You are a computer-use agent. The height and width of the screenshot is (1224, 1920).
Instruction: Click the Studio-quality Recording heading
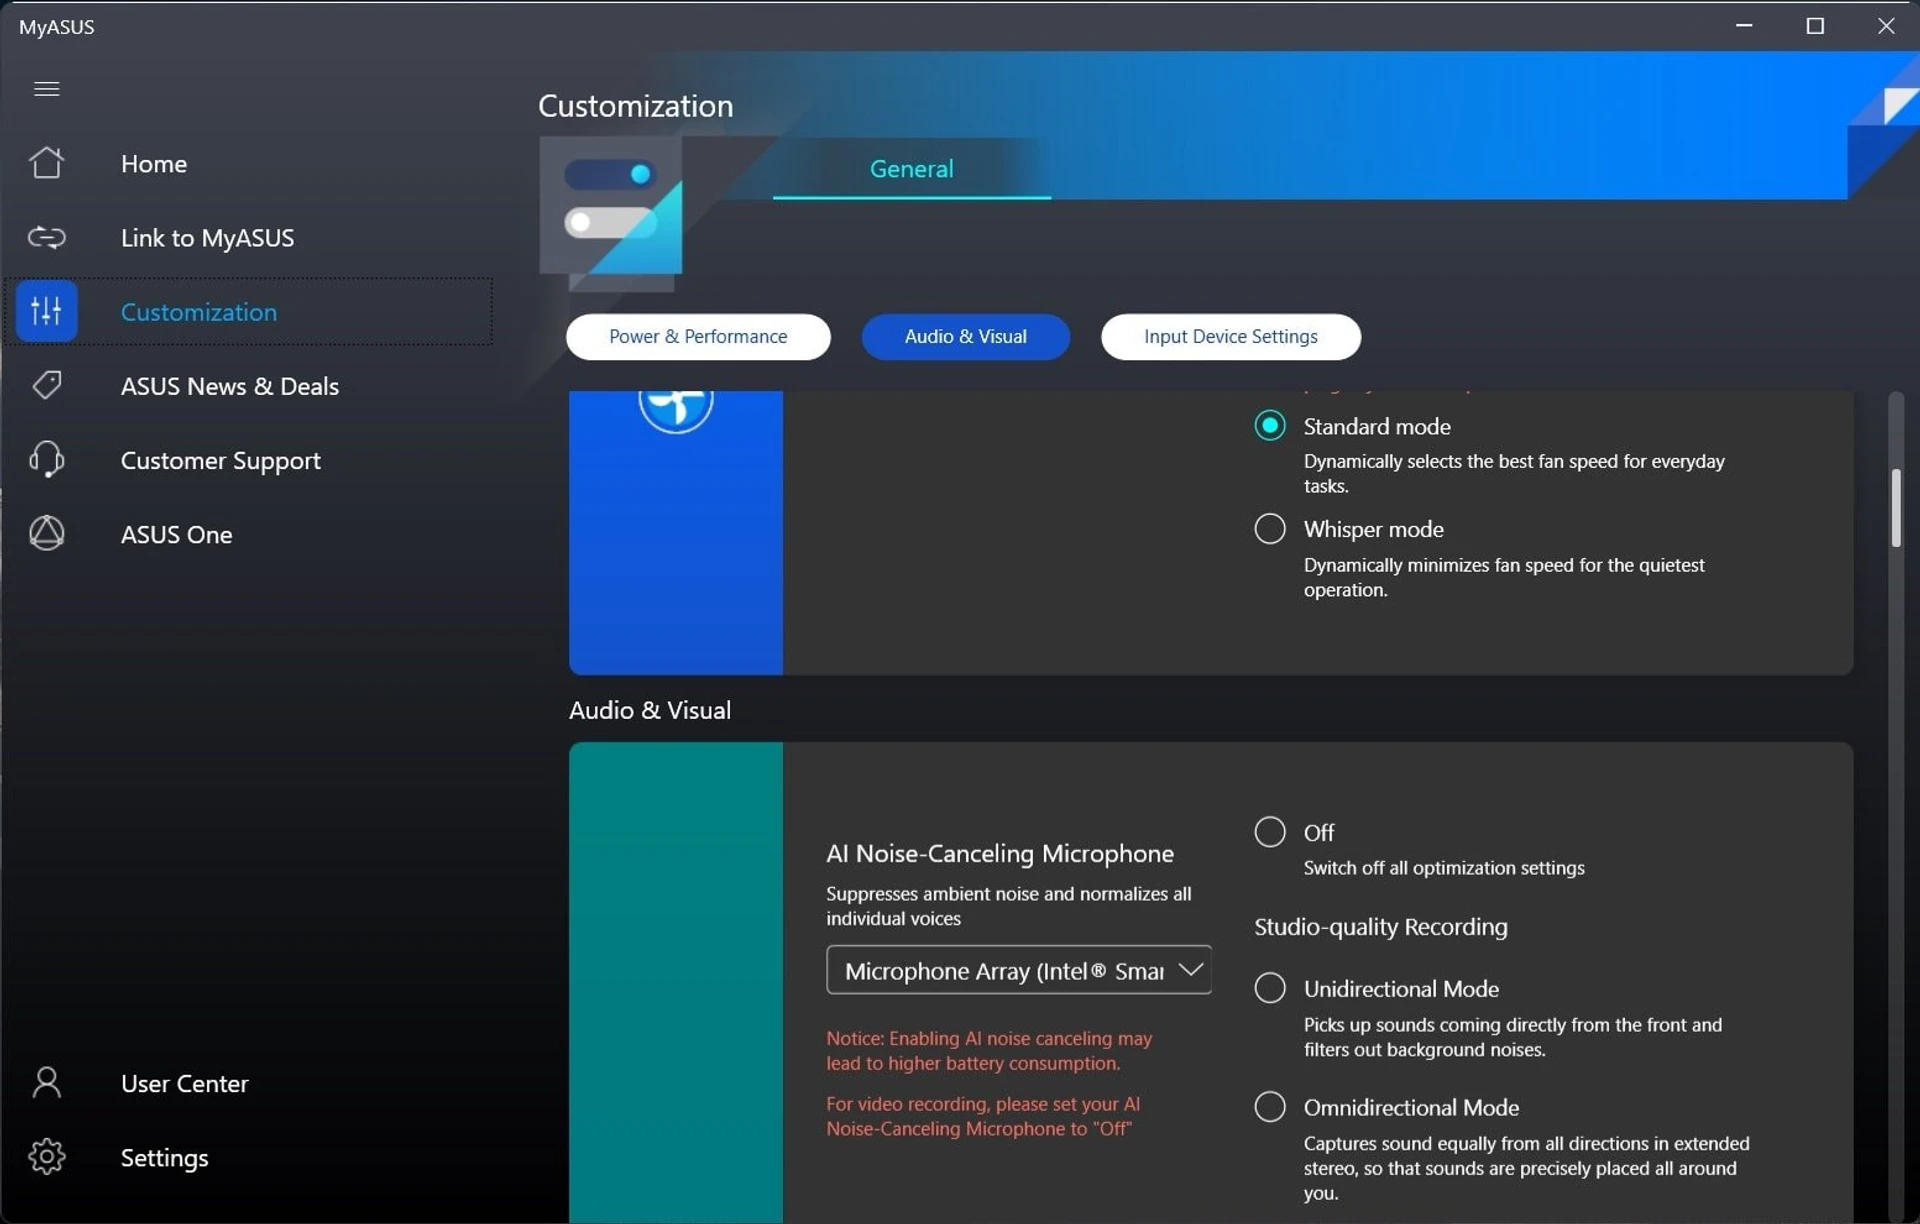(x=1380, y=926)
